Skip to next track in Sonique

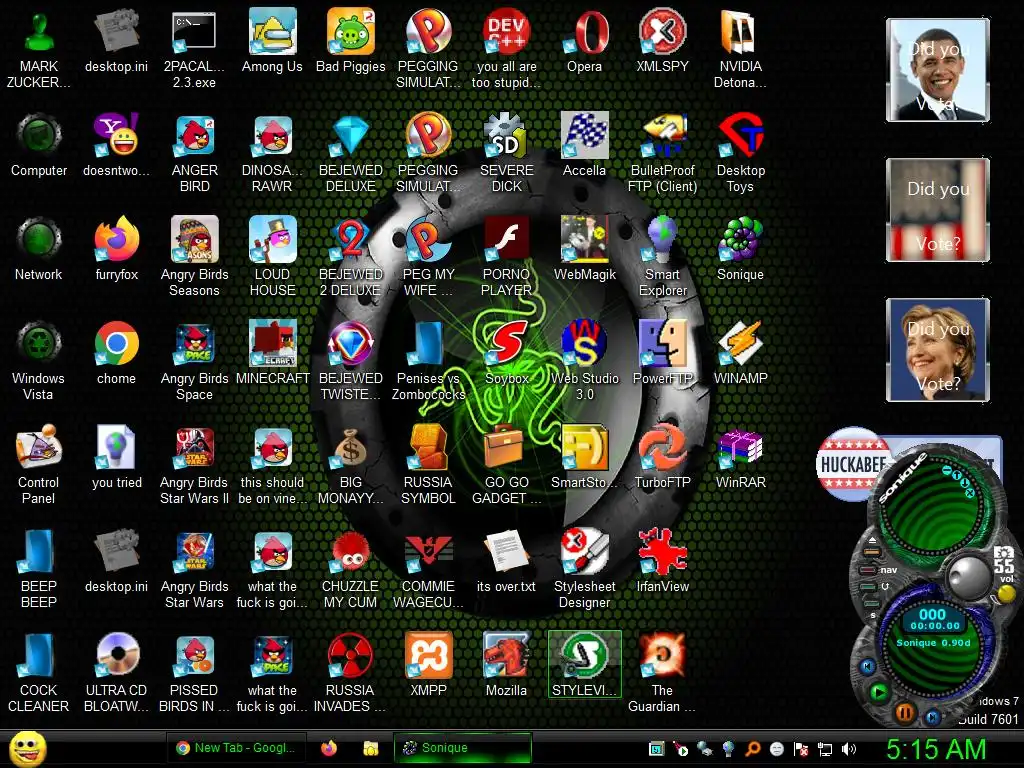933,717
